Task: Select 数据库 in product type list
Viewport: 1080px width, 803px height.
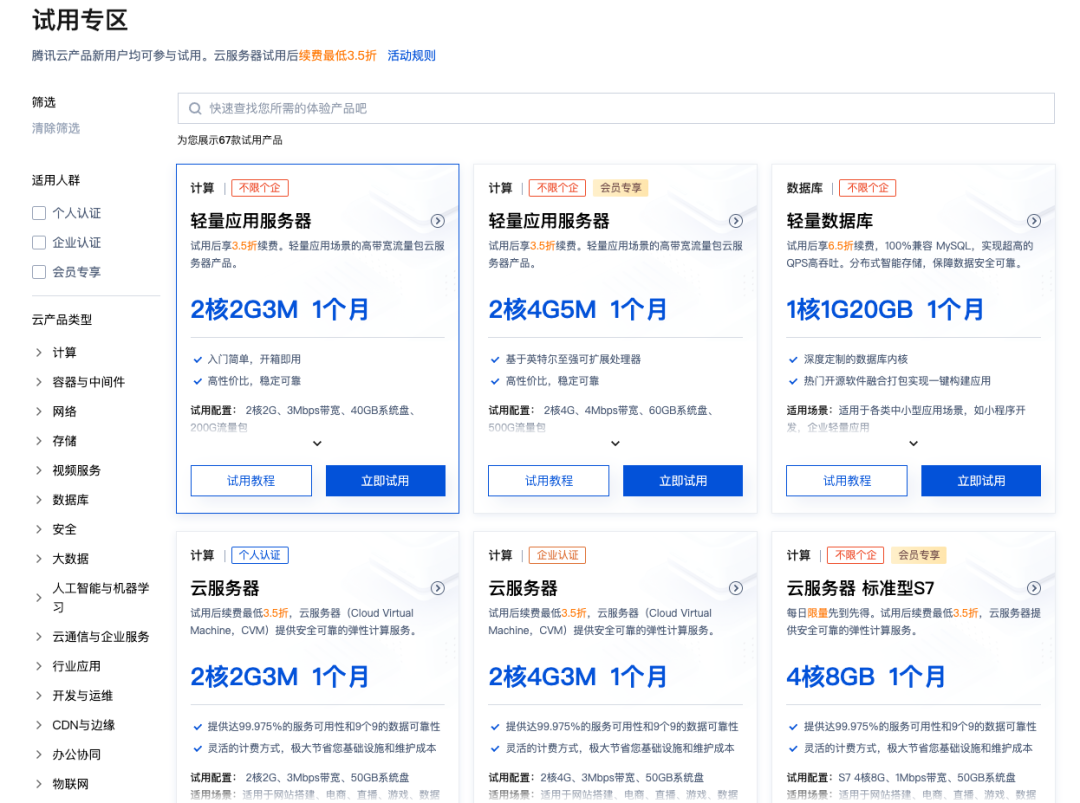Action: (70, 500)
